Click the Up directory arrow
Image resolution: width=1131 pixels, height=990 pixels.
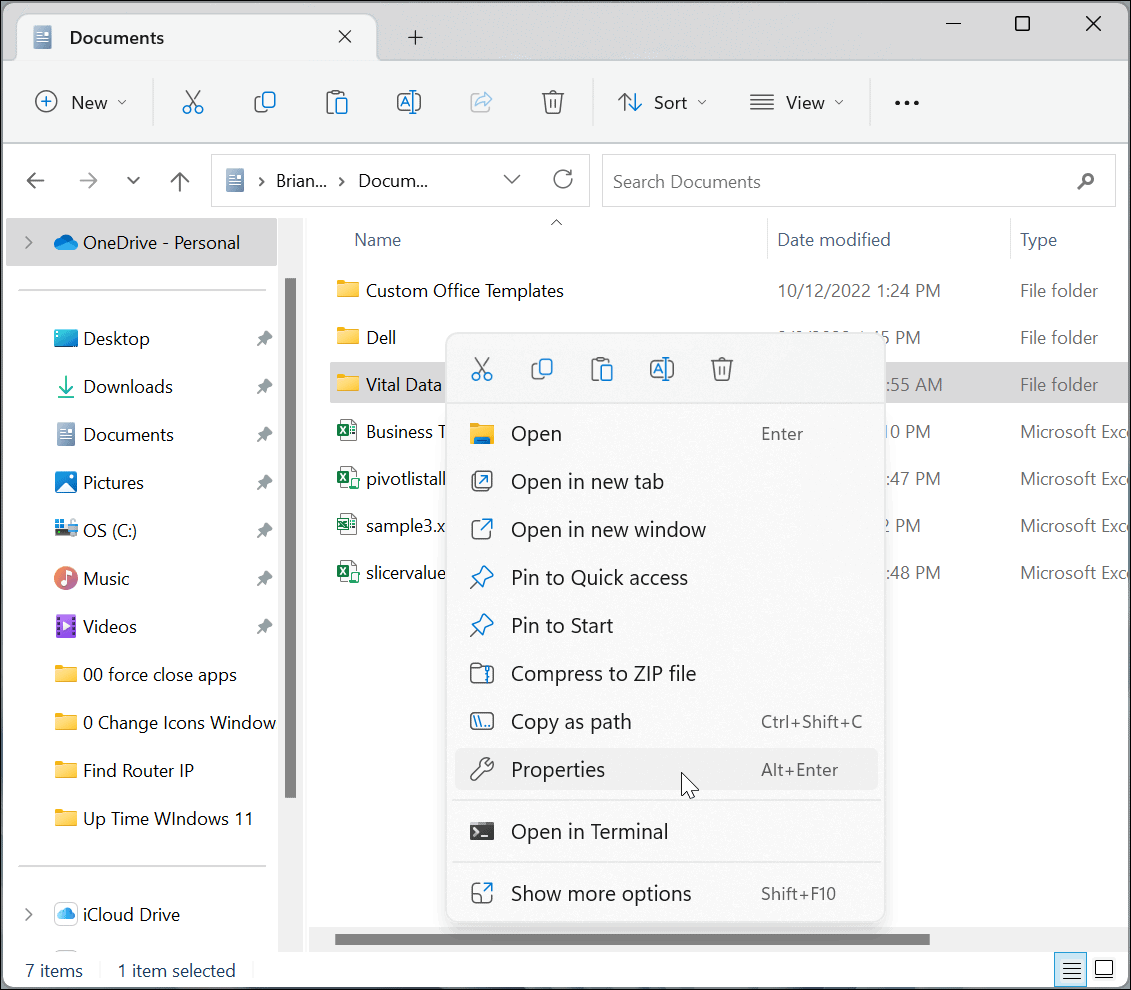[x=180, y=181]
